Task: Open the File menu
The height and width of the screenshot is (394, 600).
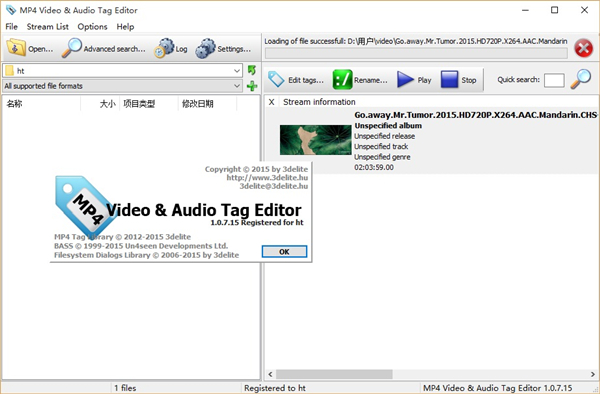Action: pyautogui.click(x=11, y=27)
